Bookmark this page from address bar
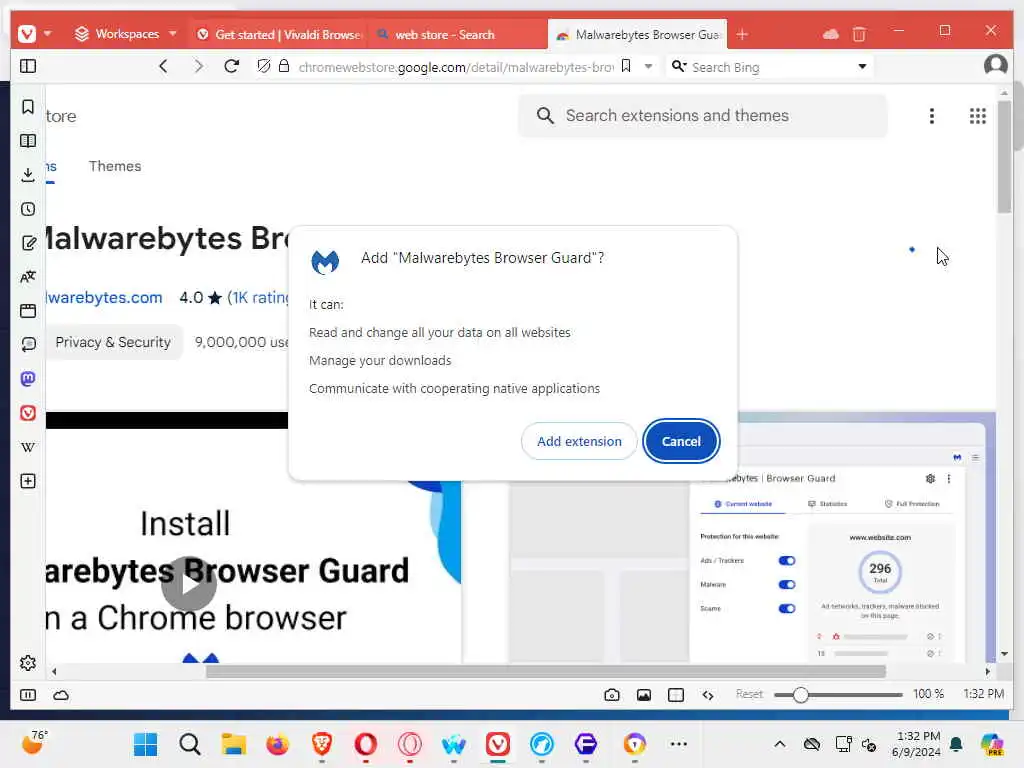The image size is (1024, 768). [x=626, y=66]
